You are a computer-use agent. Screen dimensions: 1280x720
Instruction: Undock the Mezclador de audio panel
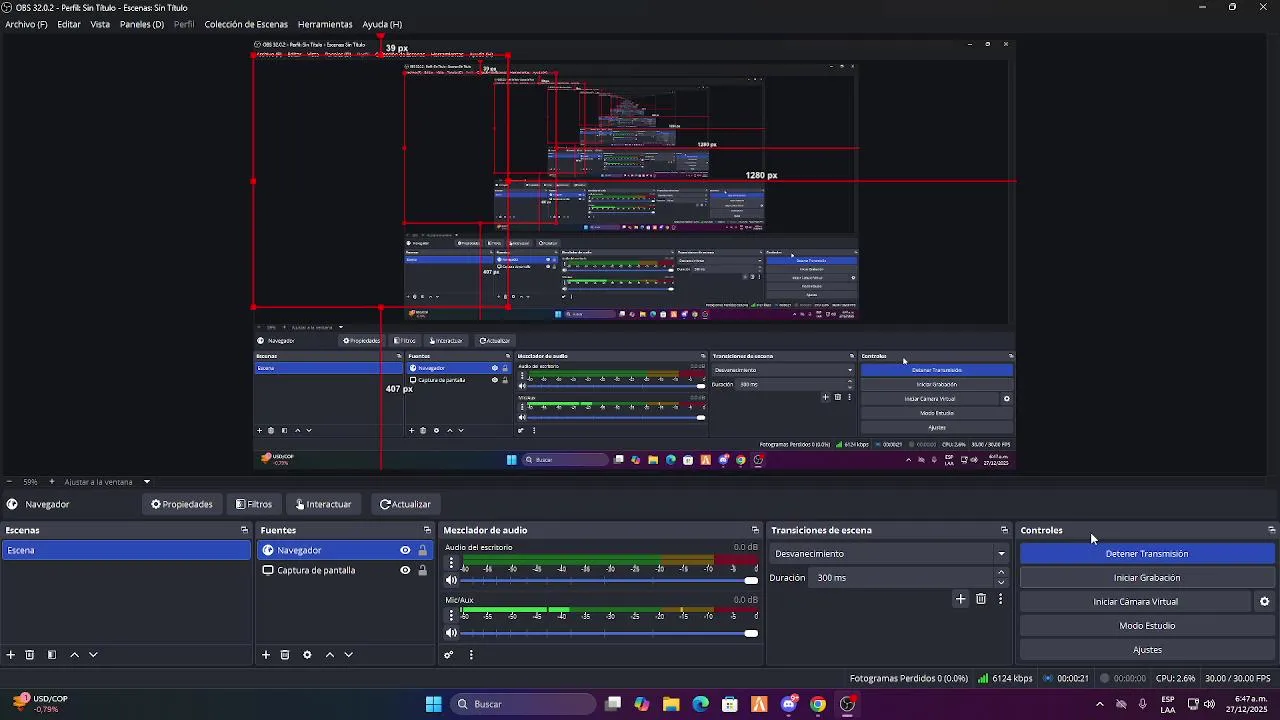tap(755, 530)
